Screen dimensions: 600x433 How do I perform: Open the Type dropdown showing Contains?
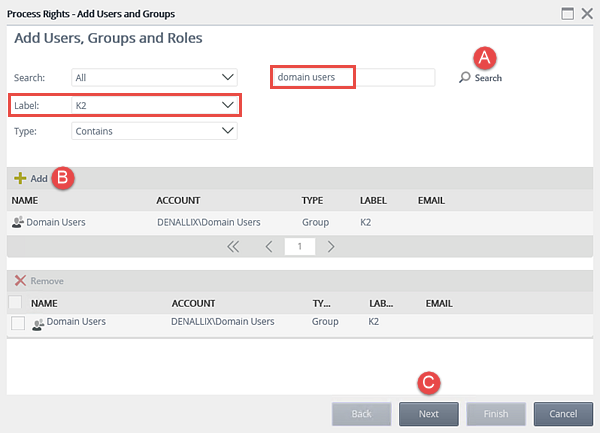point(154,130)
